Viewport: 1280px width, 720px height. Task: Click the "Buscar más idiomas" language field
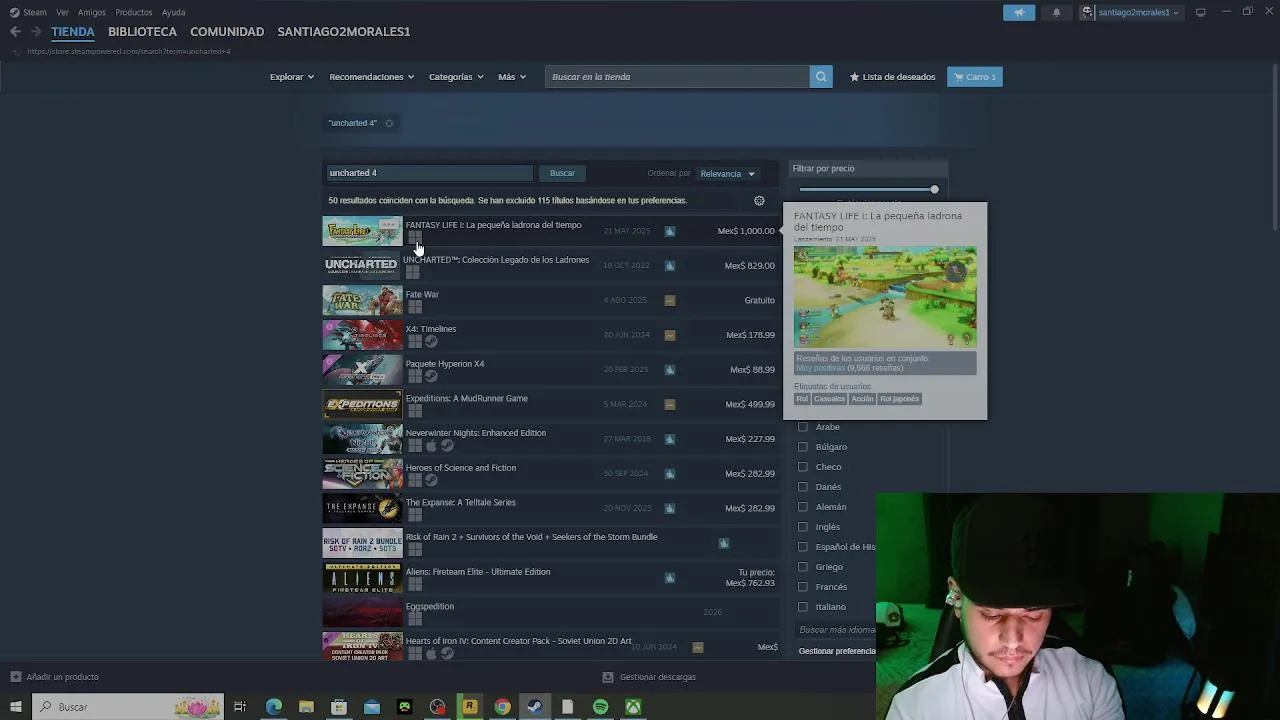(836, 630)
